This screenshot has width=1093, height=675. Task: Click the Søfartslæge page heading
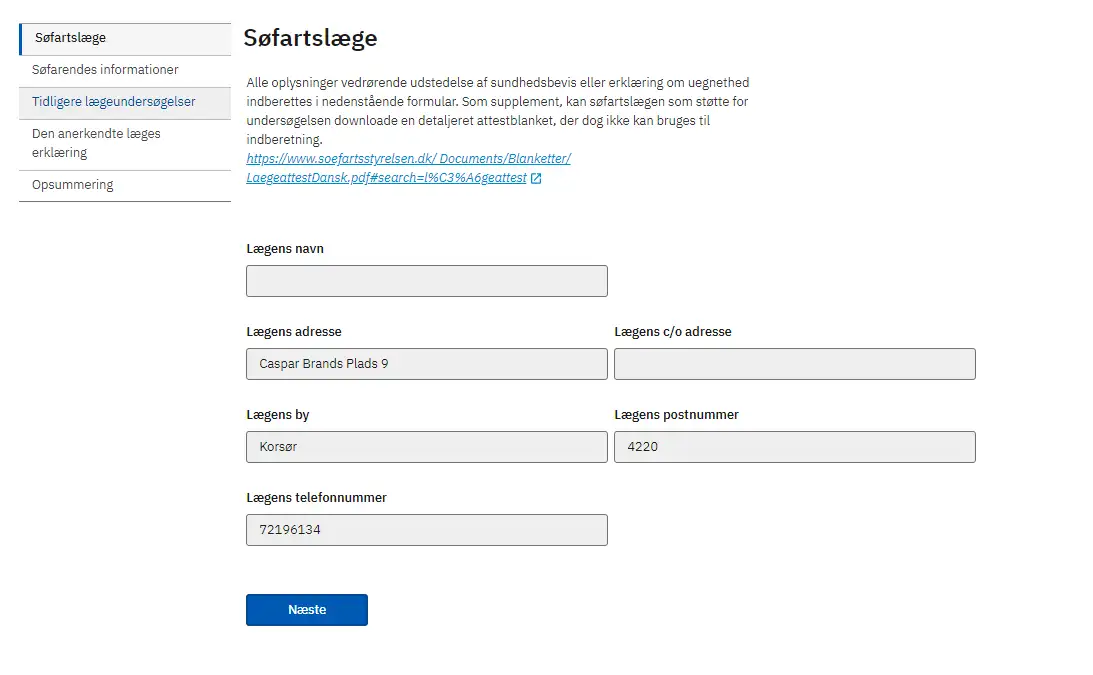click(310, 38)
